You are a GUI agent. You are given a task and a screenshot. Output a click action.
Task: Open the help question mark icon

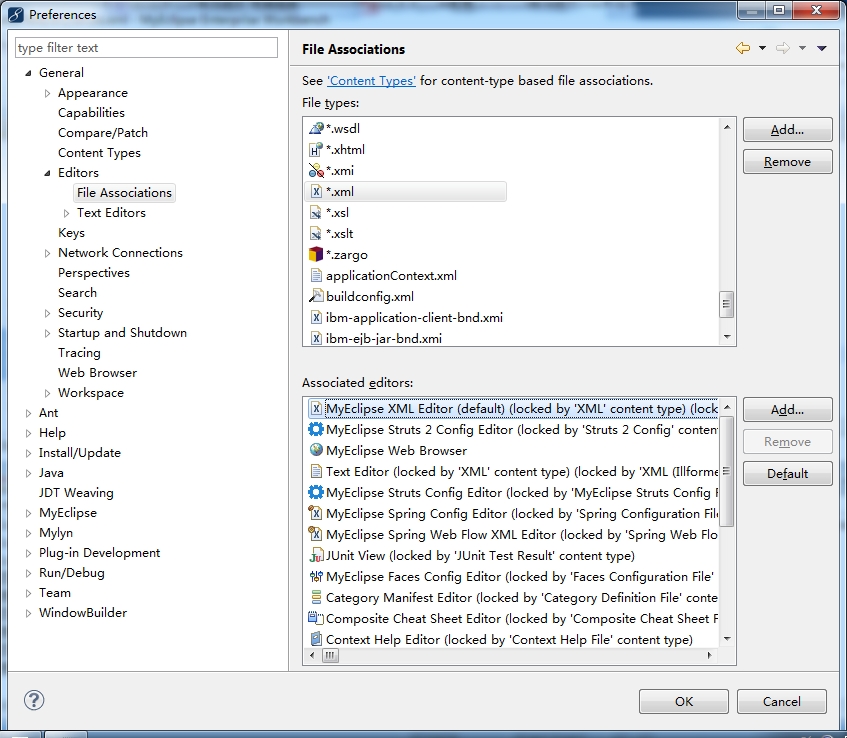click(x=34, y=701)
